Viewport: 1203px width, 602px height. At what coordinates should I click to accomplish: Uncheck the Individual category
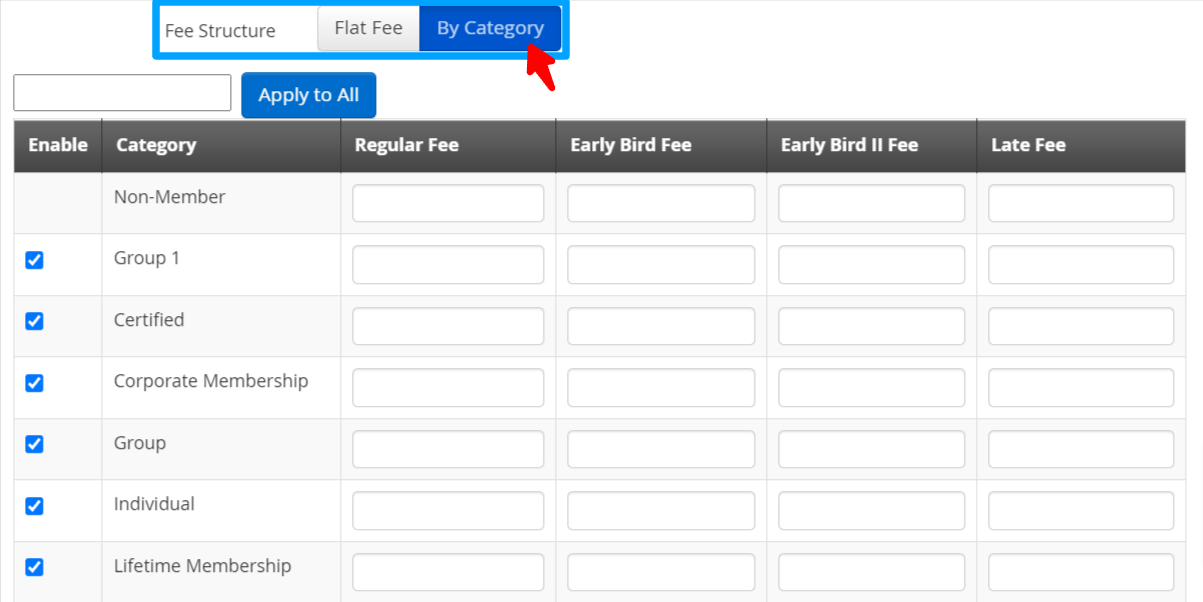coord(34,506)
